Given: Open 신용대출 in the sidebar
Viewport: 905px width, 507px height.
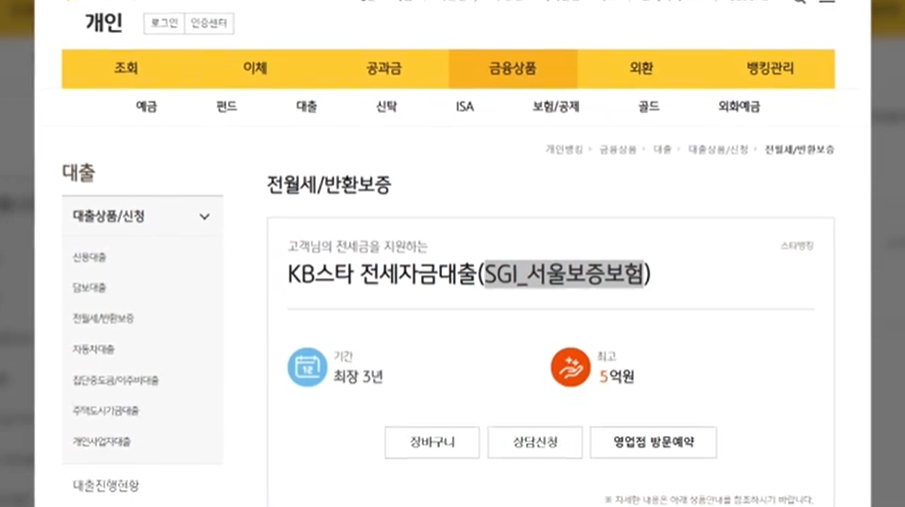Looking at the screenshot, I should pyautogui.click(x=89, y=257).
